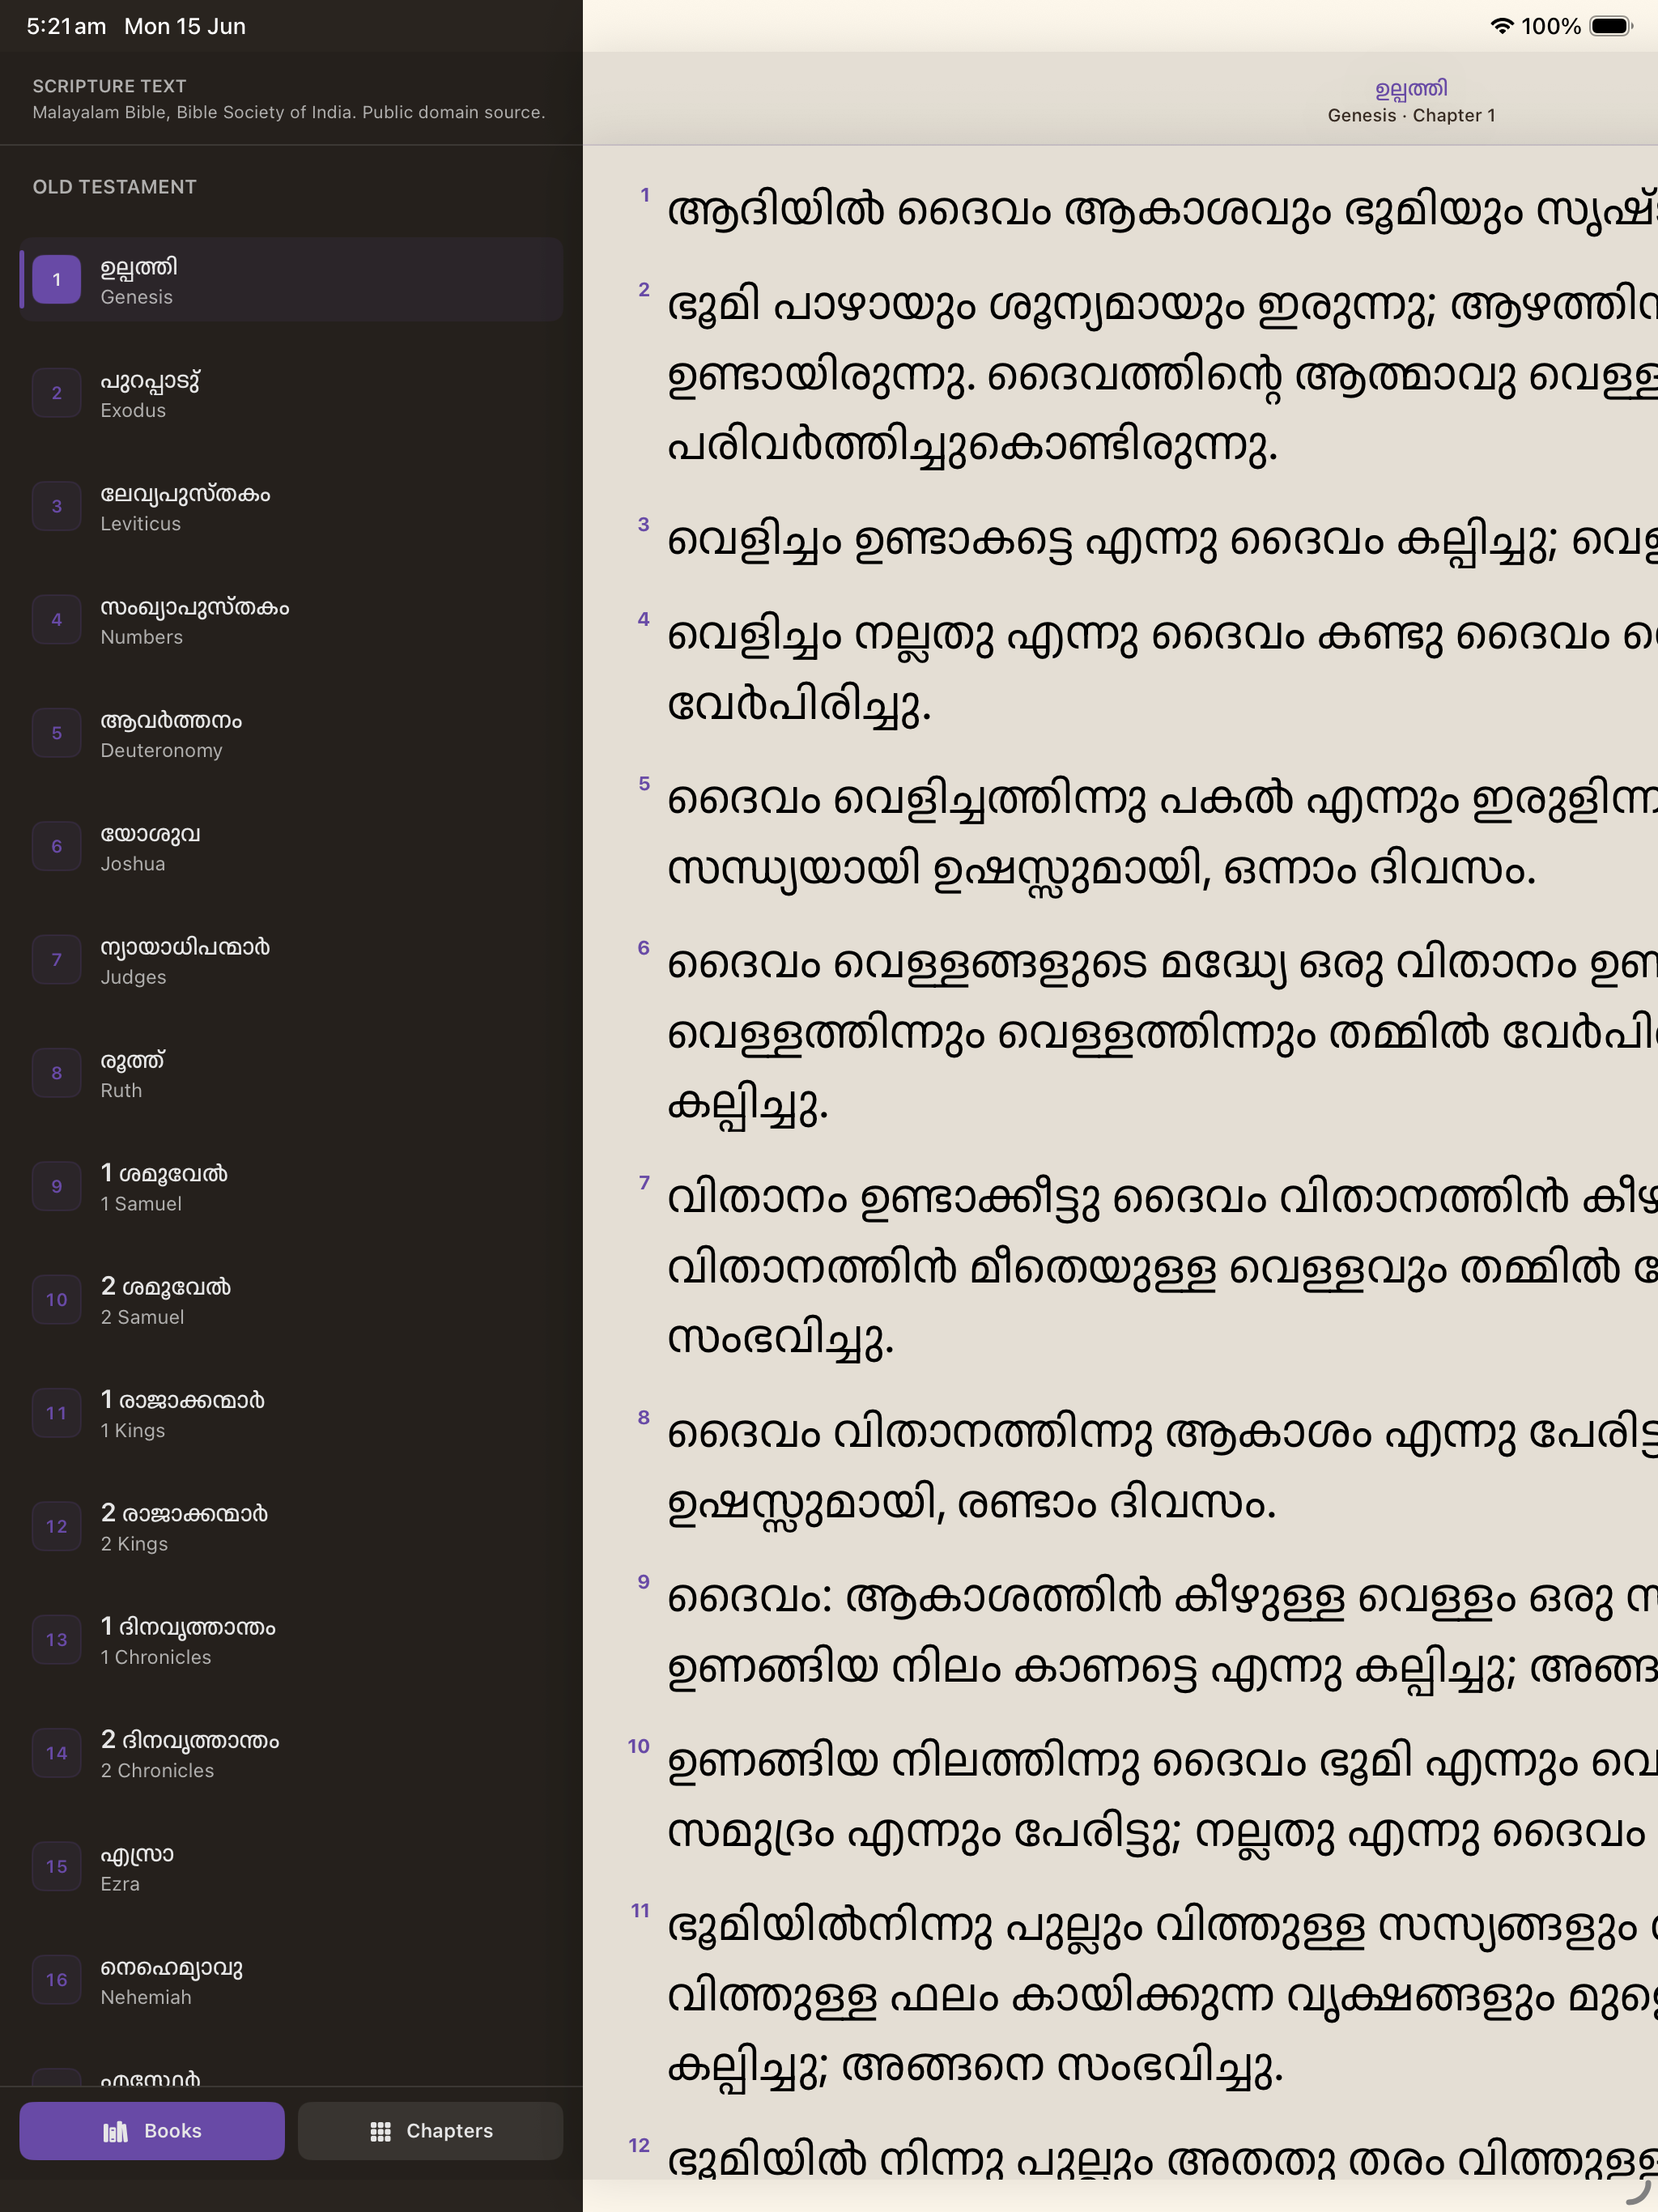Click the number 1 badge beside Genesis

(x=57, y=280)
